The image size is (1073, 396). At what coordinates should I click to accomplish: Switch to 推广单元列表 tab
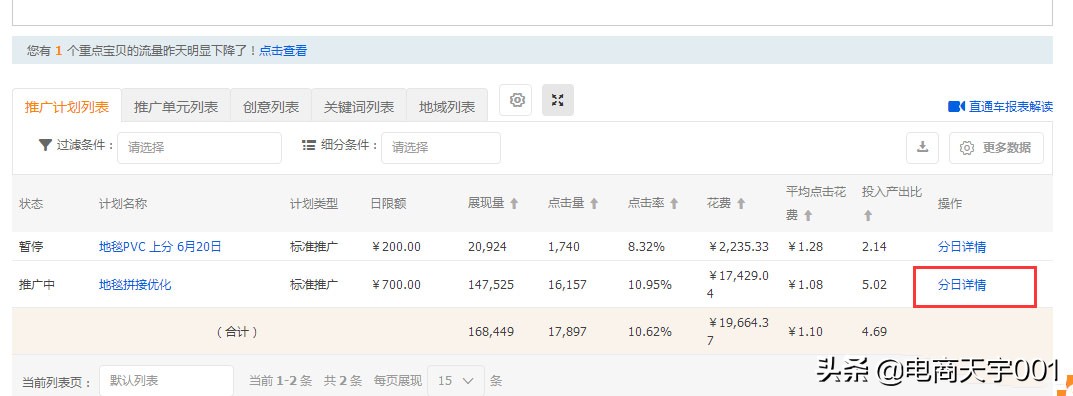[x=176, y=107]
